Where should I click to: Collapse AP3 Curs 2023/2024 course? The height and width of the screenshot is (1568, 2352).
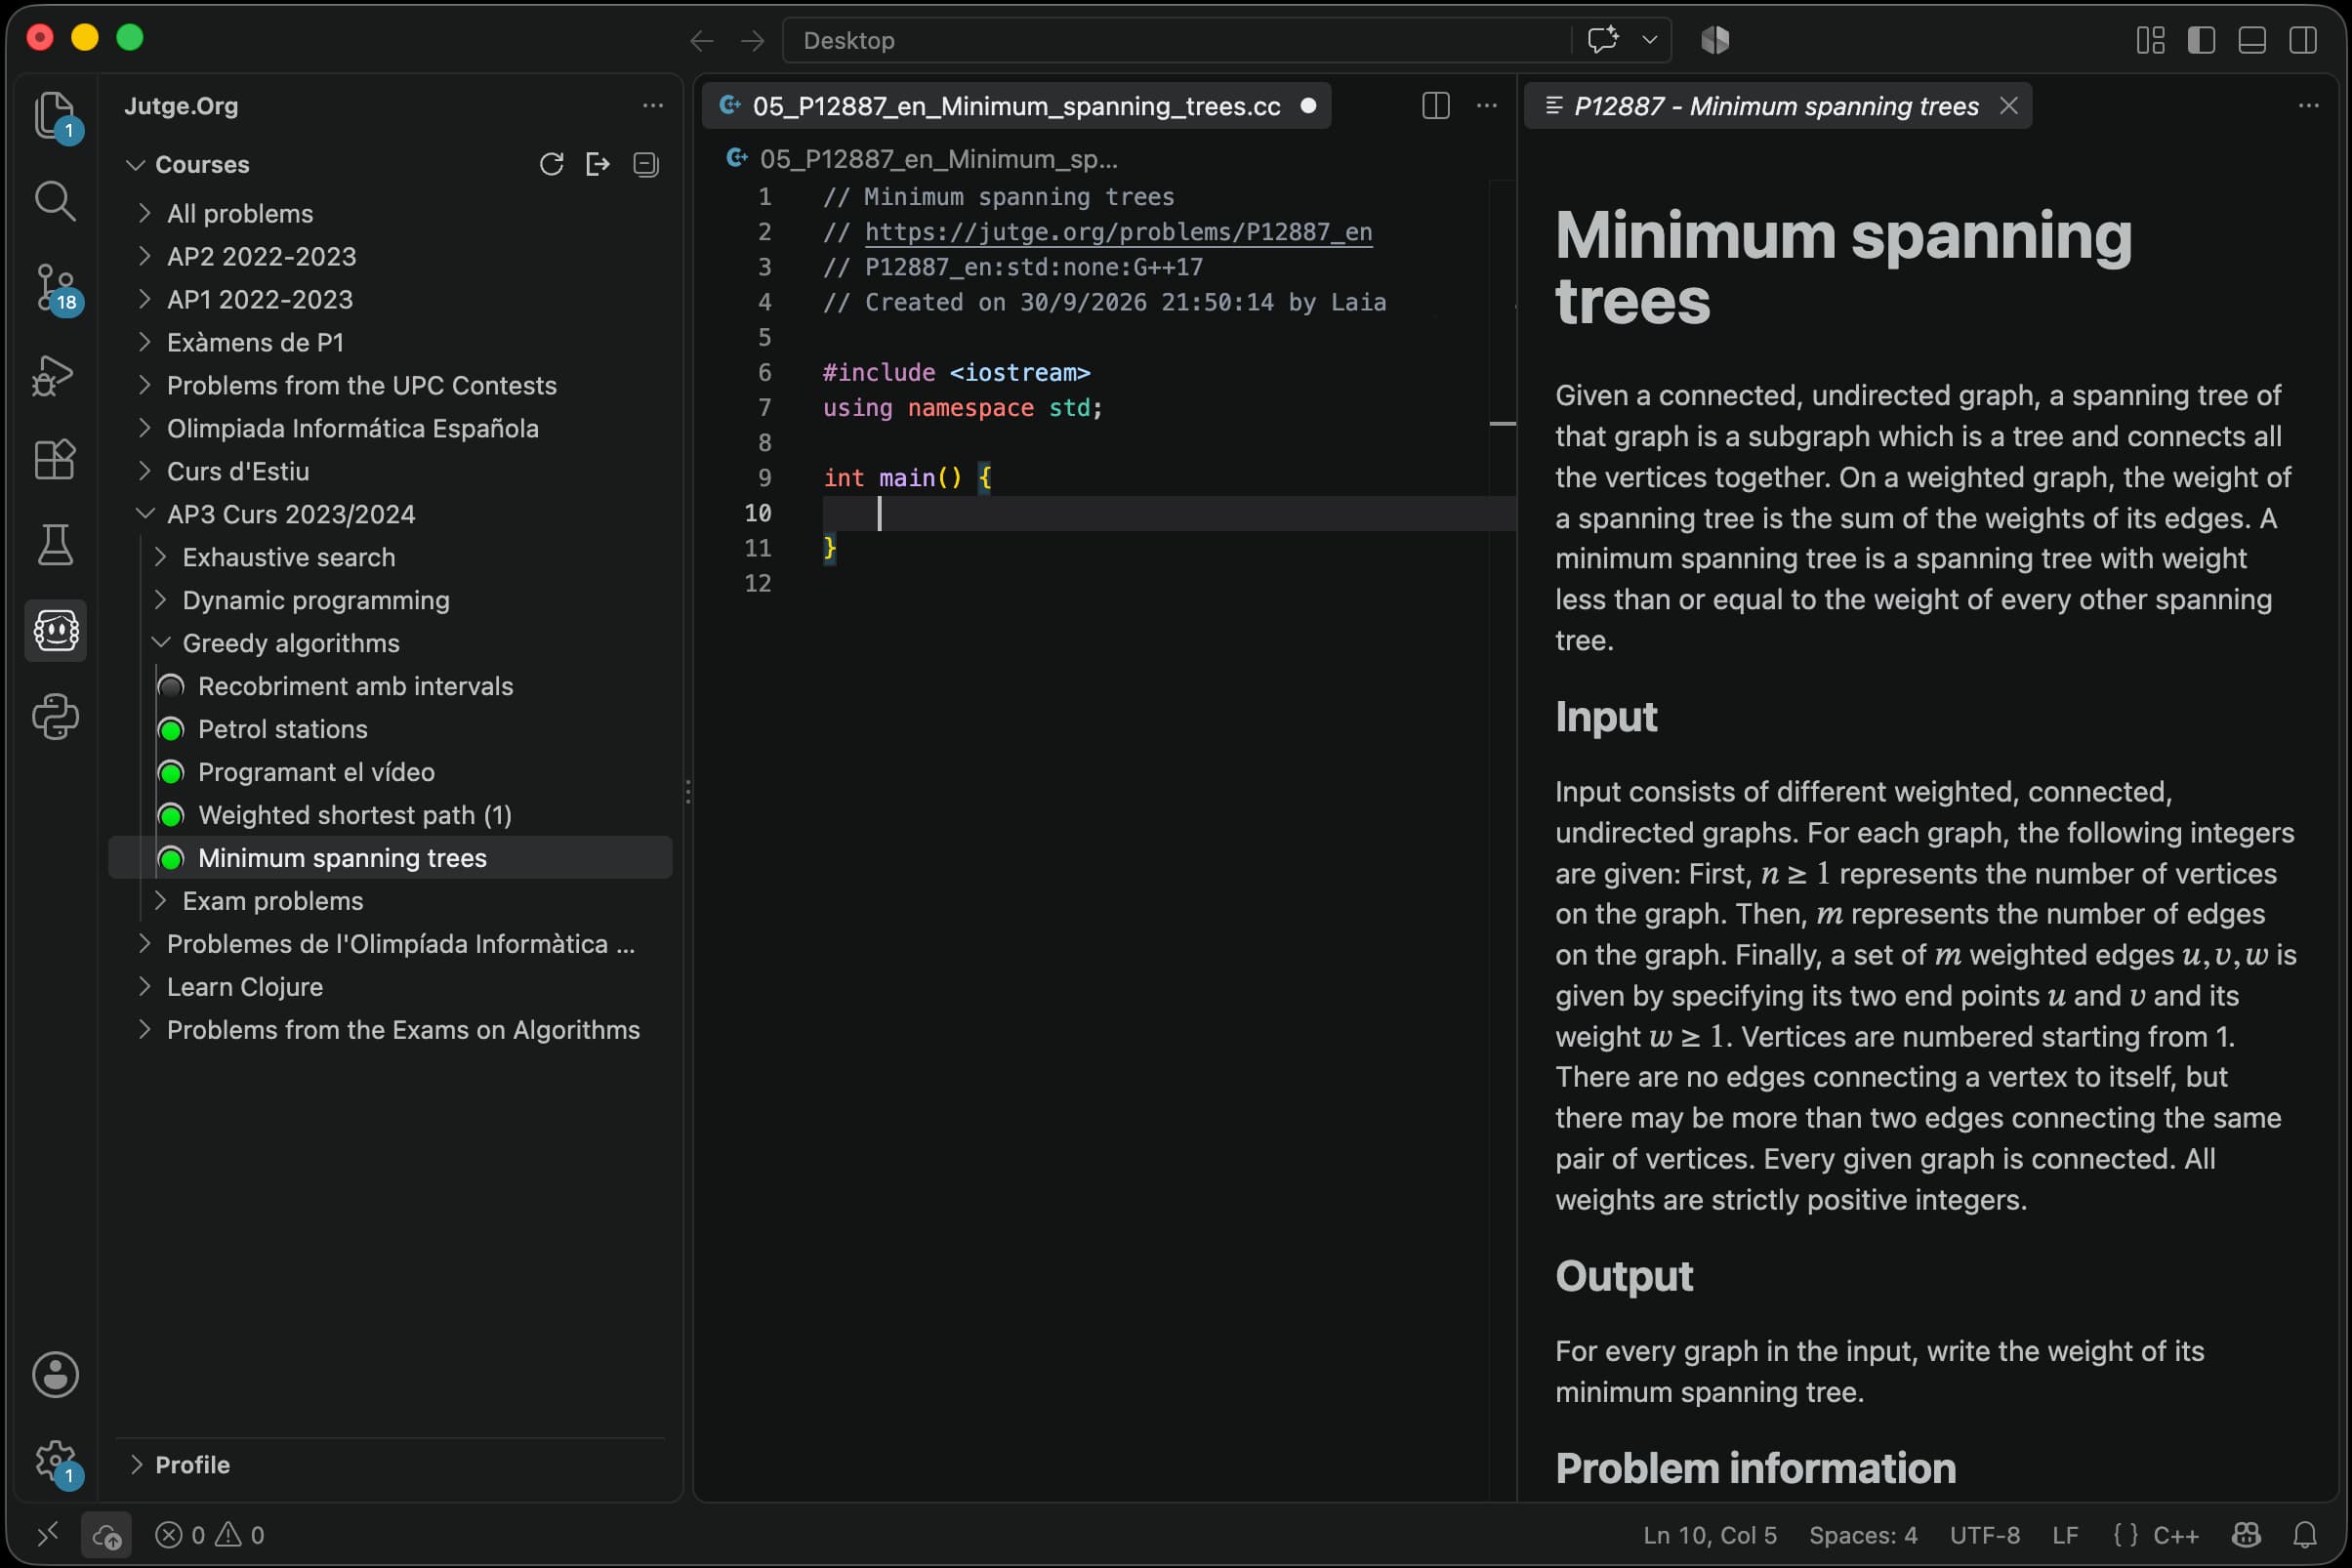tap(390, 514)
